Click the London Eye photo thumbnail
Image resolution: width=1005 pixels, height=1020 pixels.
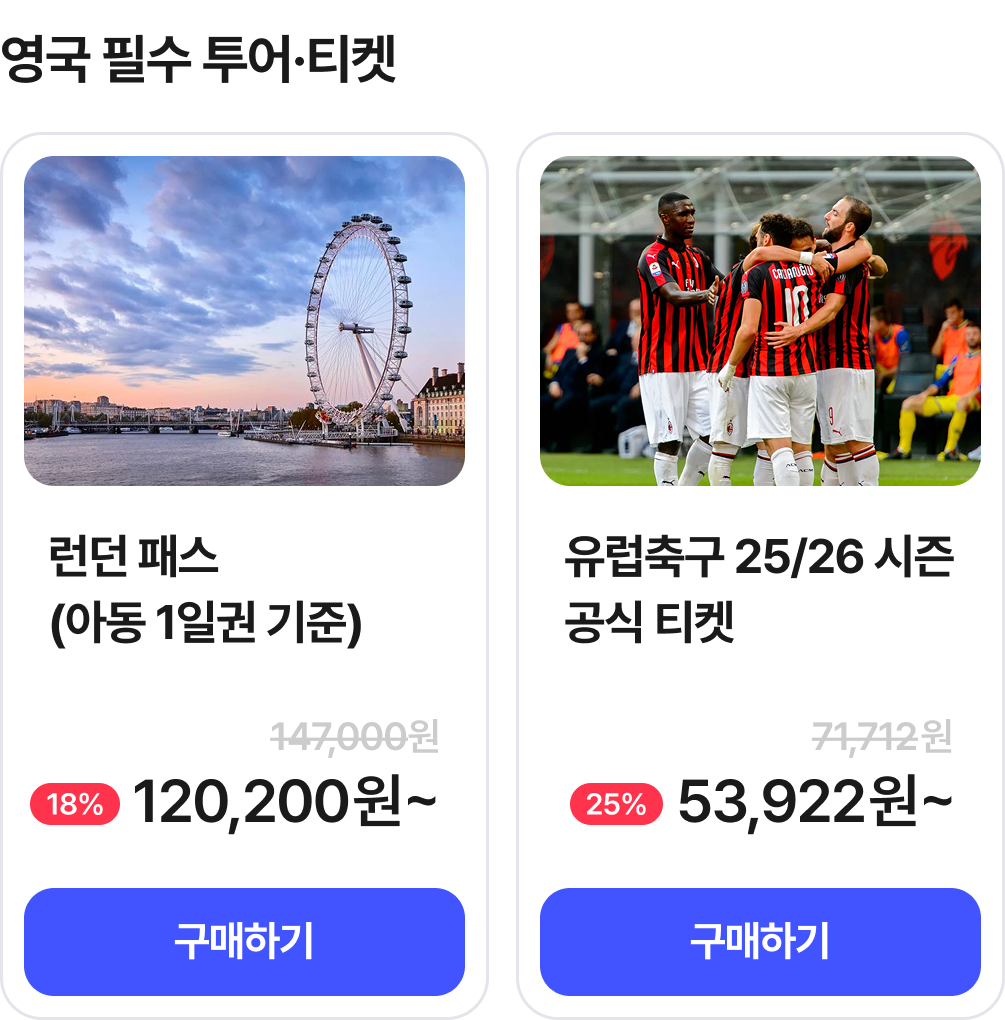click(x=244, y=321)
